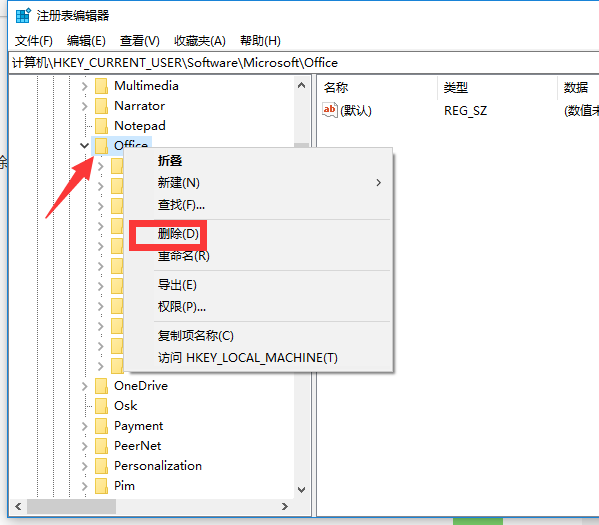The width and height of the screenshot is (599, 525).
Task: Click the OneDrive folder icon
Action: click(101, 386)
